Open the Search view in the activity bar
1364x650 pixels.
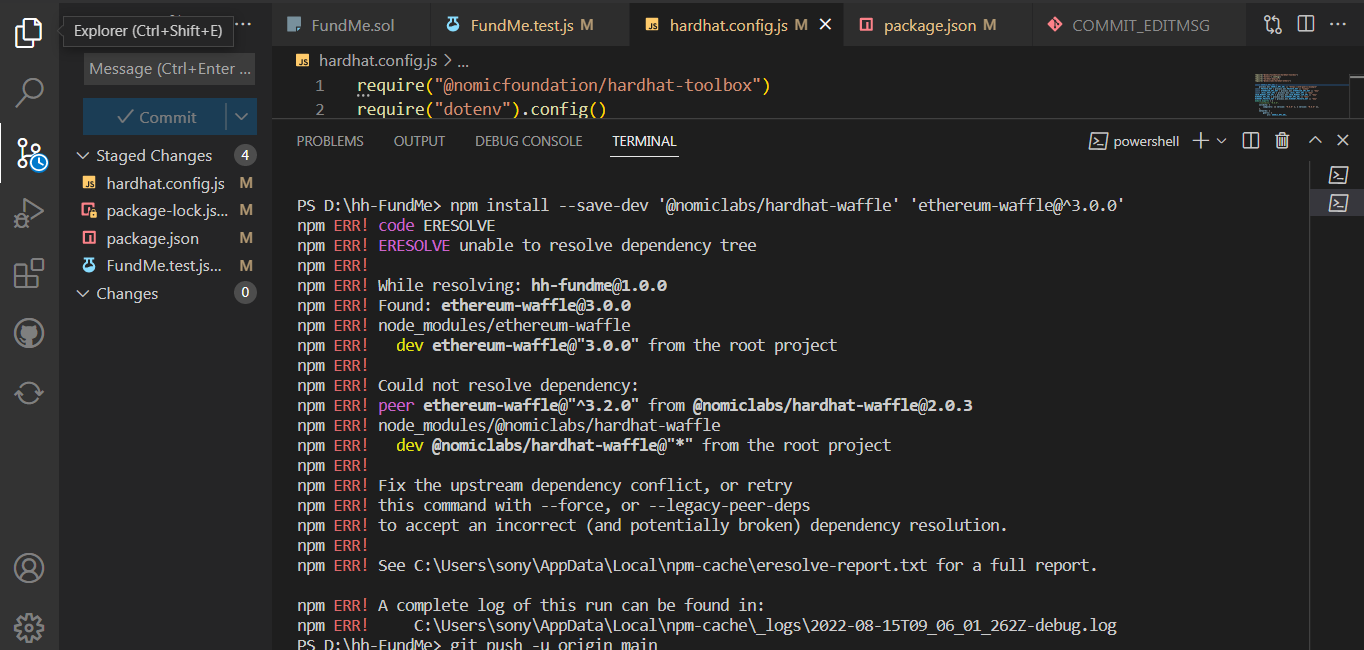pyautogui.click(x=29, y=93)
